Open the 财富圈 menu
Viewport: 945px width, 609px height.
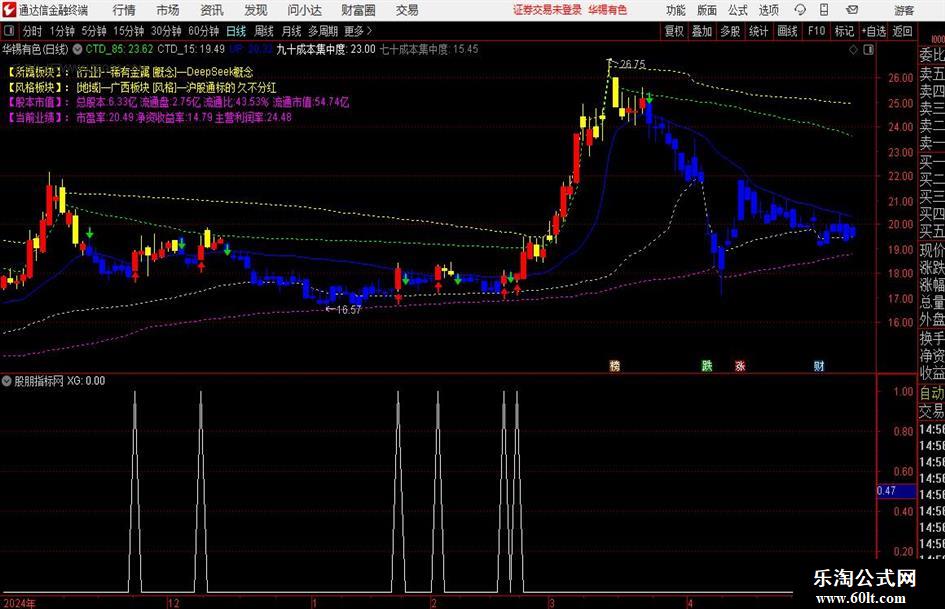358,10
